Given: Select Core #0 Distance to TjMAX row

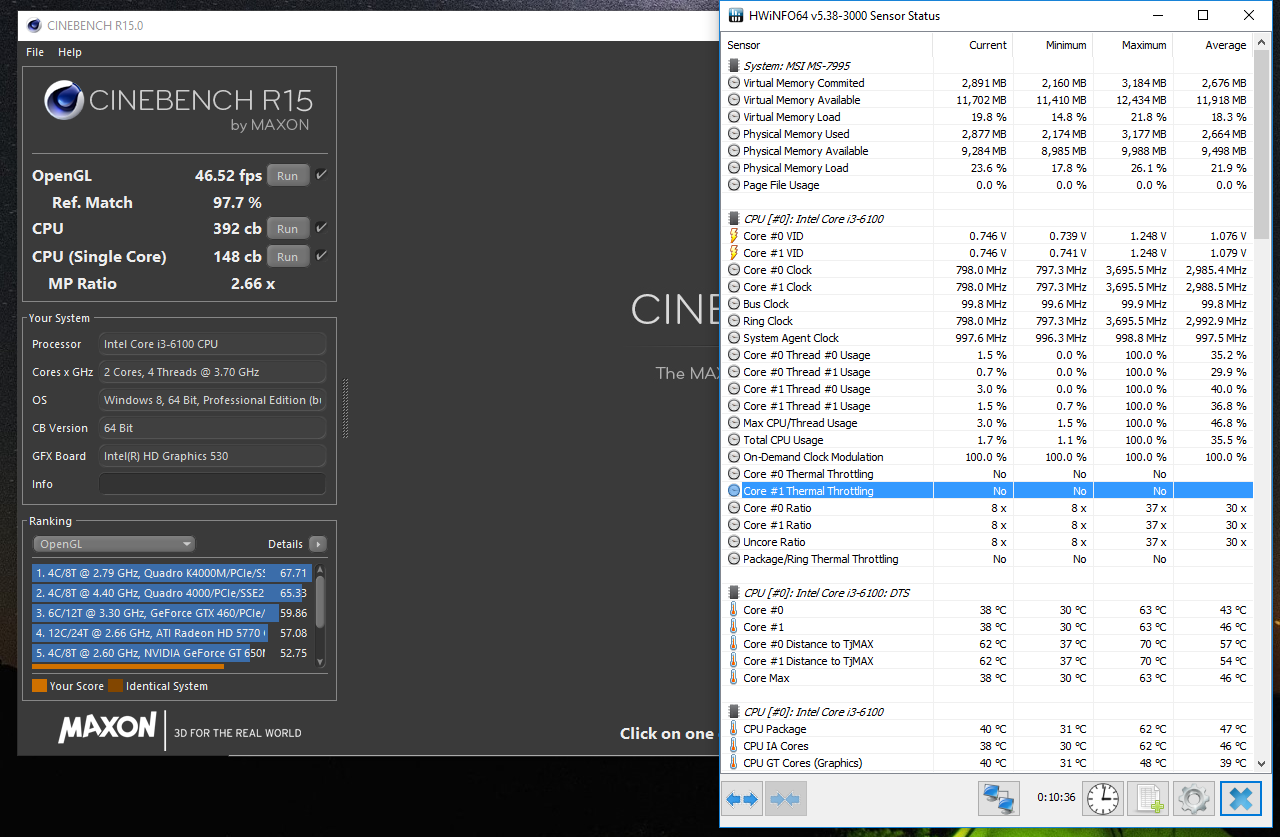Looking at the screenshot, I should click(987, 644).
